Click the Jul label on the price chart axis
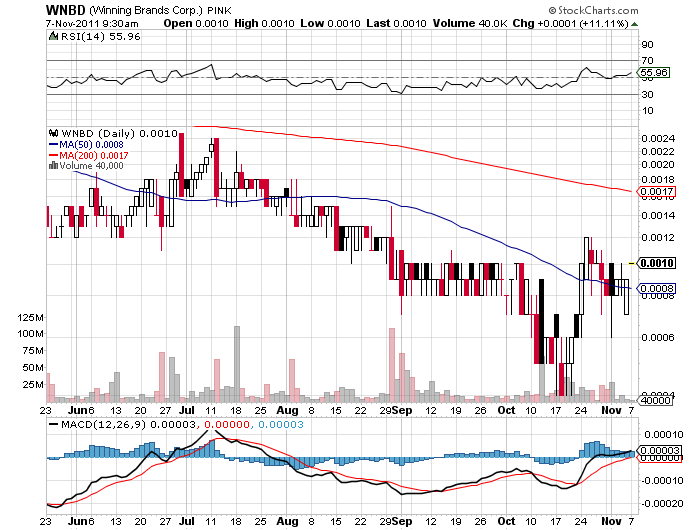 (187, 410)
